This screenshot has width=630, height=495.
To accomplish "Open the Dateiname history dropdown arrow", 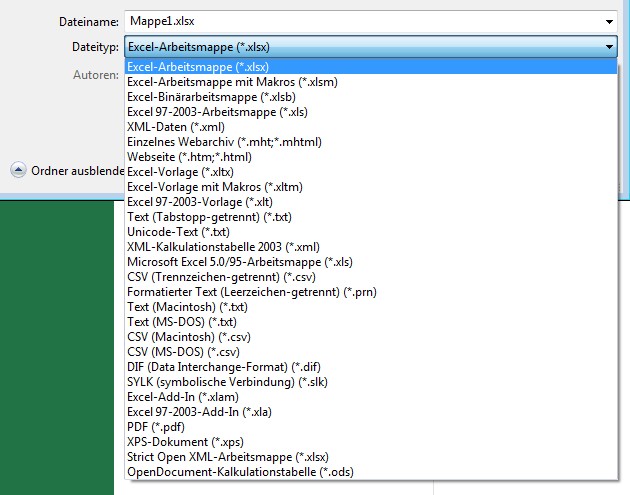I will coord(609,22).
